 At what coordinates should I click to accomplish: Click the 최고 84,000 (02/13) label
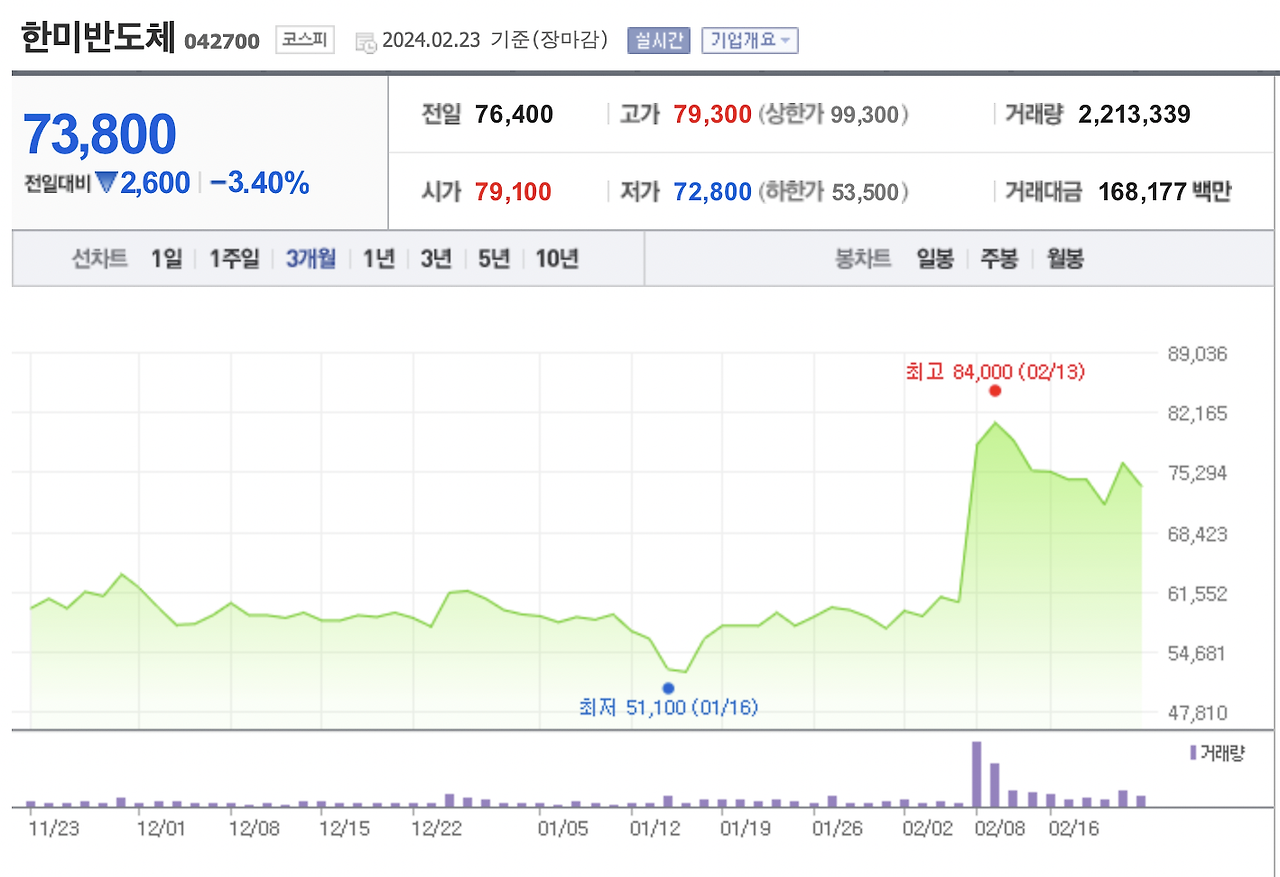tap(995, 371)
